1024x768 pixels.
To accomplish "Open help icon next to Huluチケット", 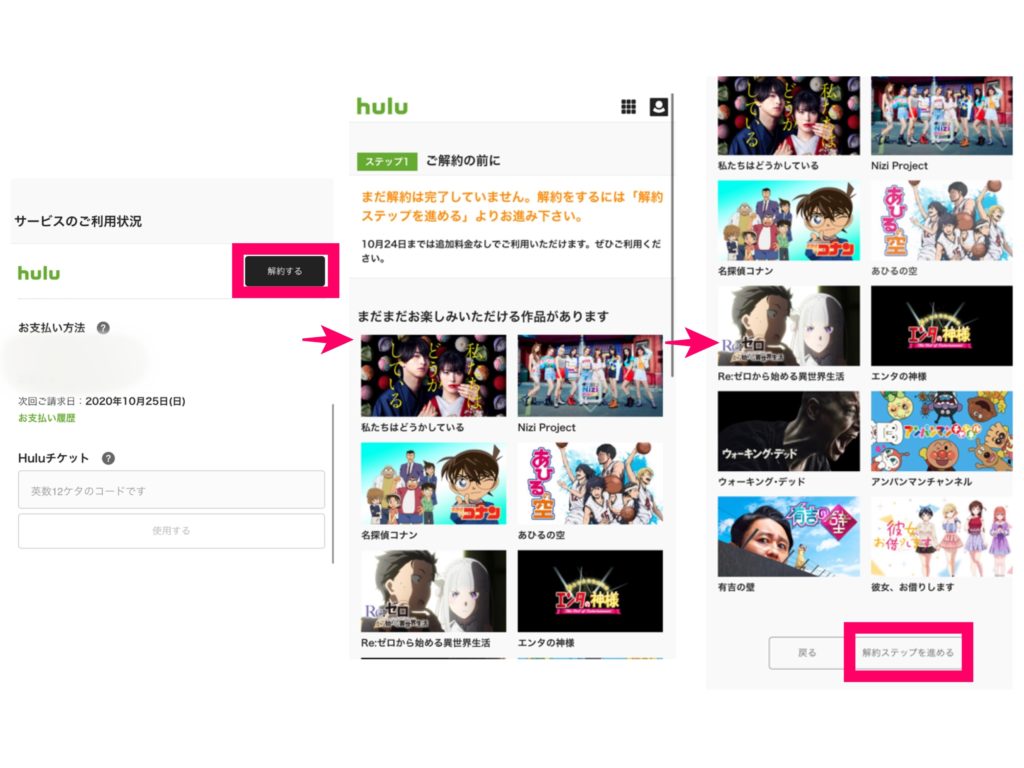I will [108, 458].
